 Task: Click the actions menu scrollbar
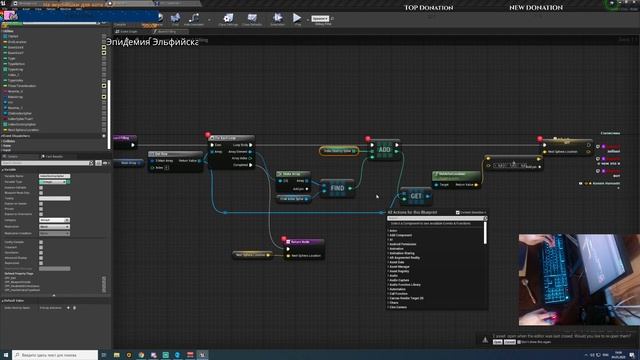[485, 233]
